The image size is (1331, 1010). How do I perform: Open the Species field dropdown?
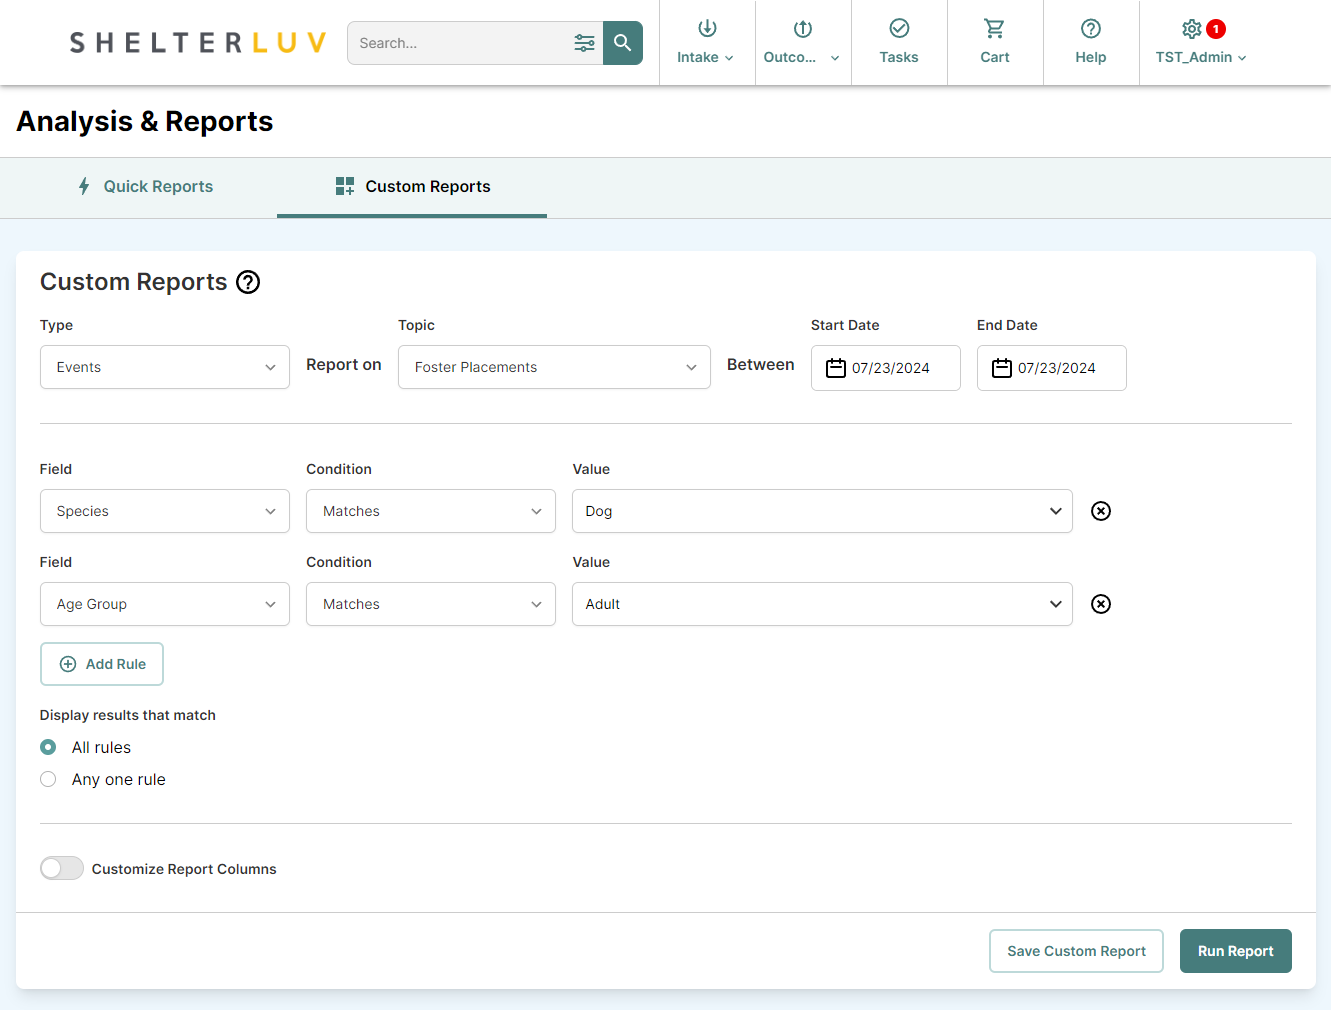pyautogui.click(x=165, y=511)
